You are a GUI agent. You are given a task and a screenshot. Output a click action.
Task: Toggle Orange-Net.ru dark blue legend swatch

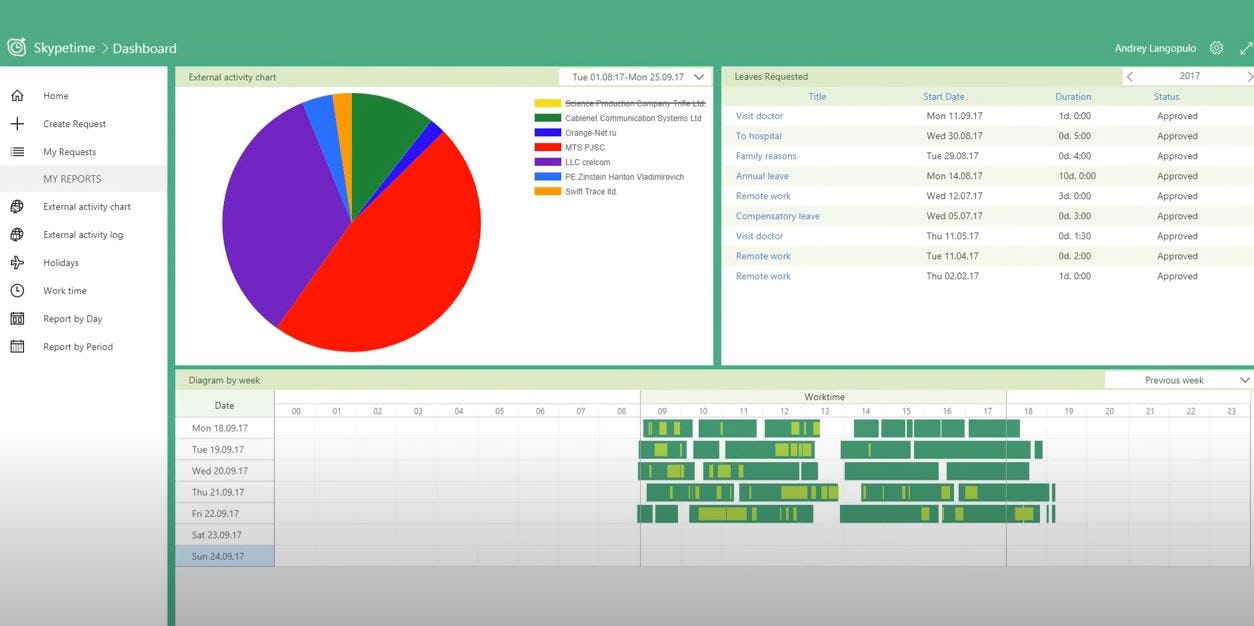click(x=547, y=132)
